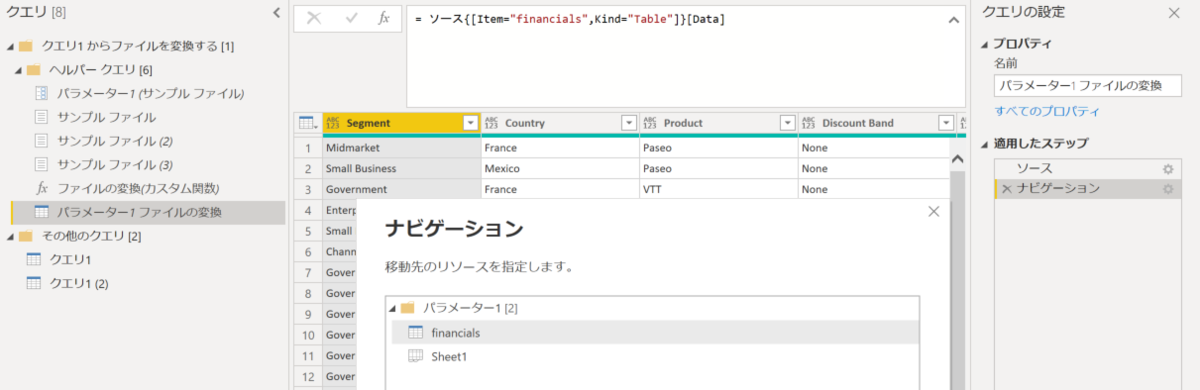Screen dimensions: 1200x390
Task: Open Segment column filter dropdown
Action: point(470,123)
